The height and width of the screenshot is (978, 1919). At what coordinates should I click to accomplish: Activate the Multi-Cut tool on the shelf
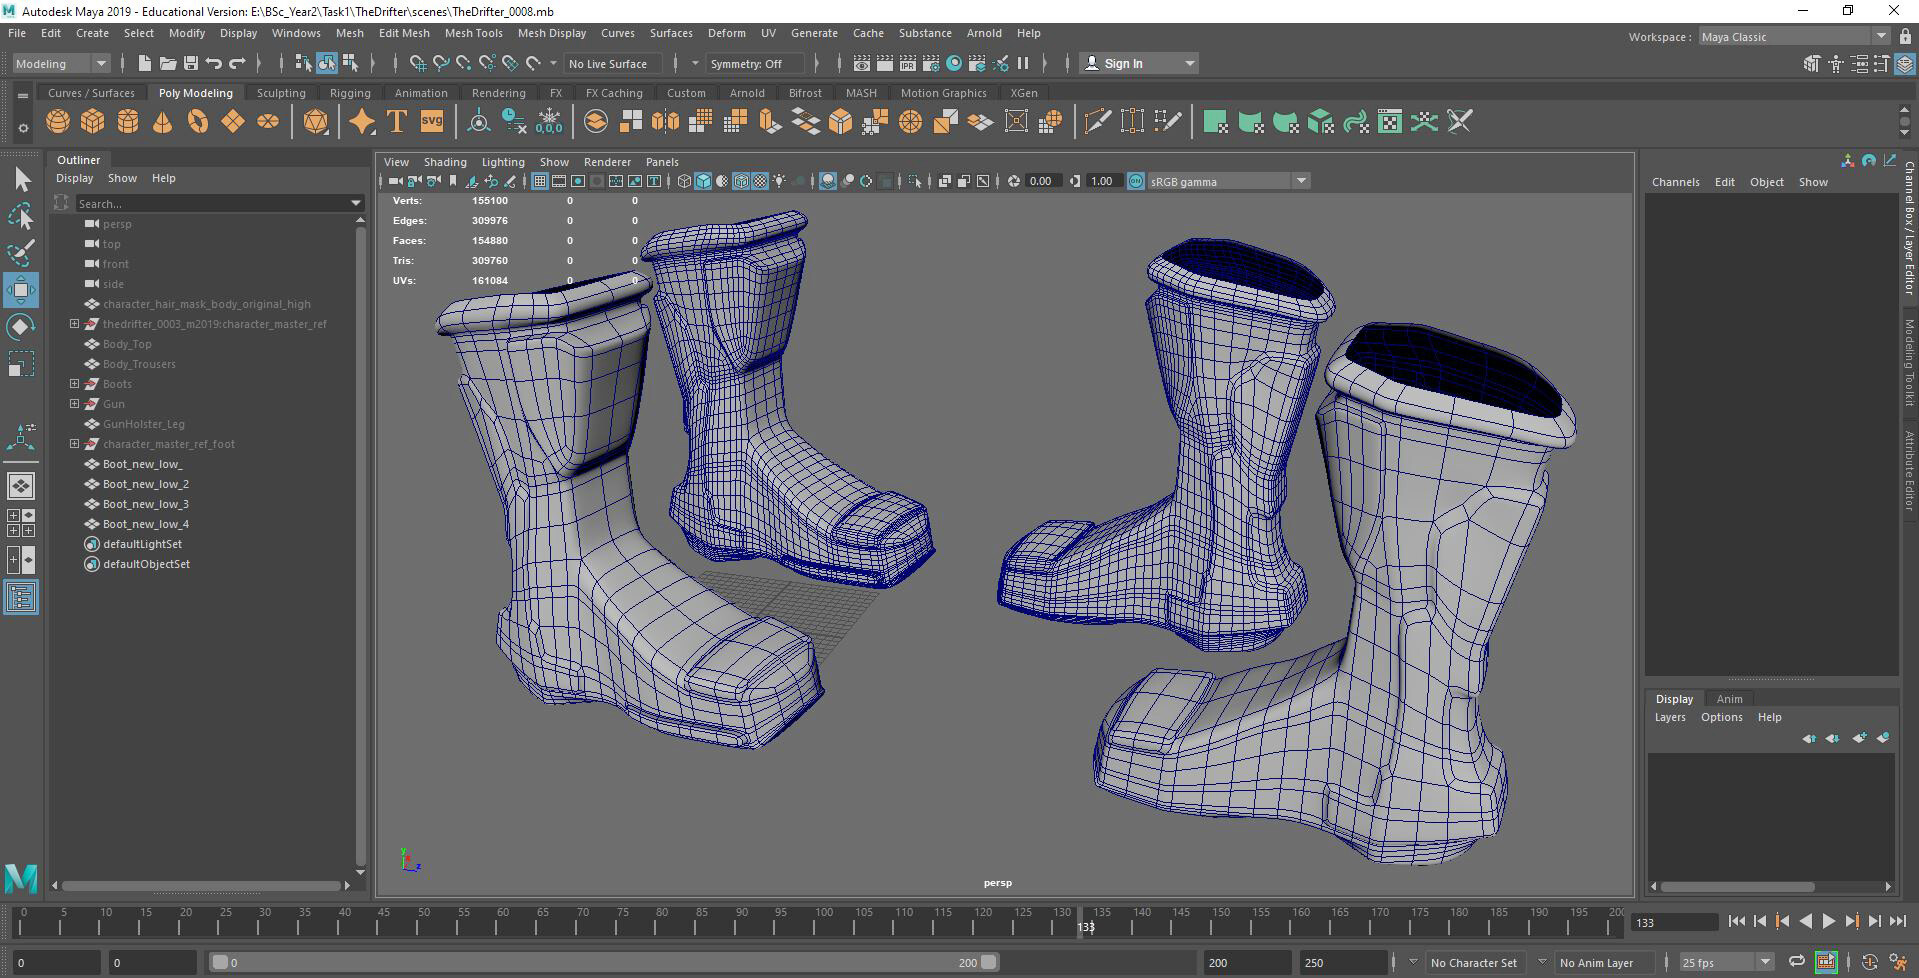tap(1097, 120)
